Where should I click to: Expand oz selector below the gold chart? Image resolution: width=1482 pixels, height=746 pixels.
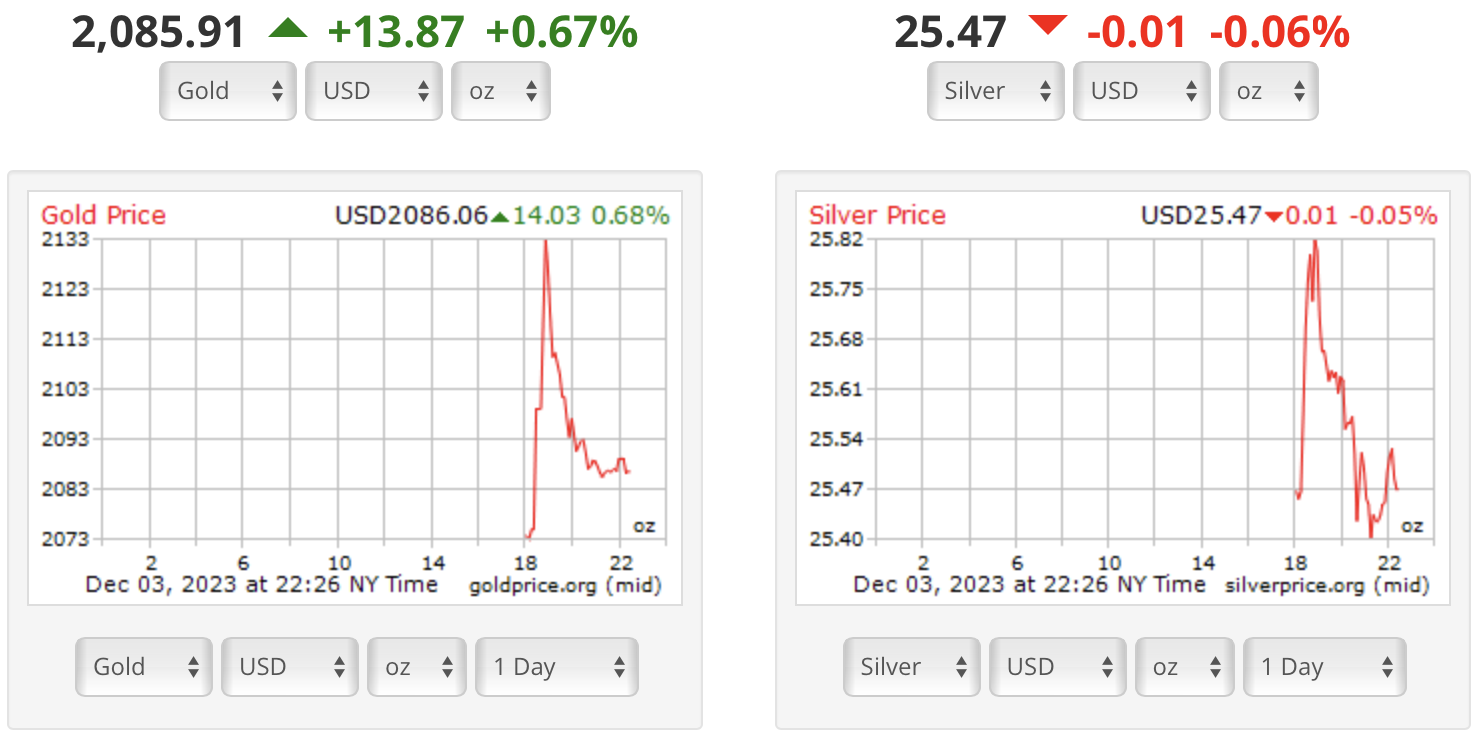coord(418,667)
